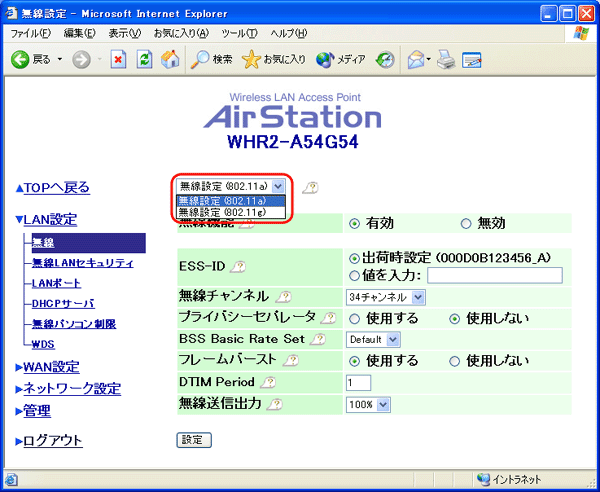The width and height of the screenshot is (600, 492).
Task: Click the Stop loading icon
Action: pos(118,60)
